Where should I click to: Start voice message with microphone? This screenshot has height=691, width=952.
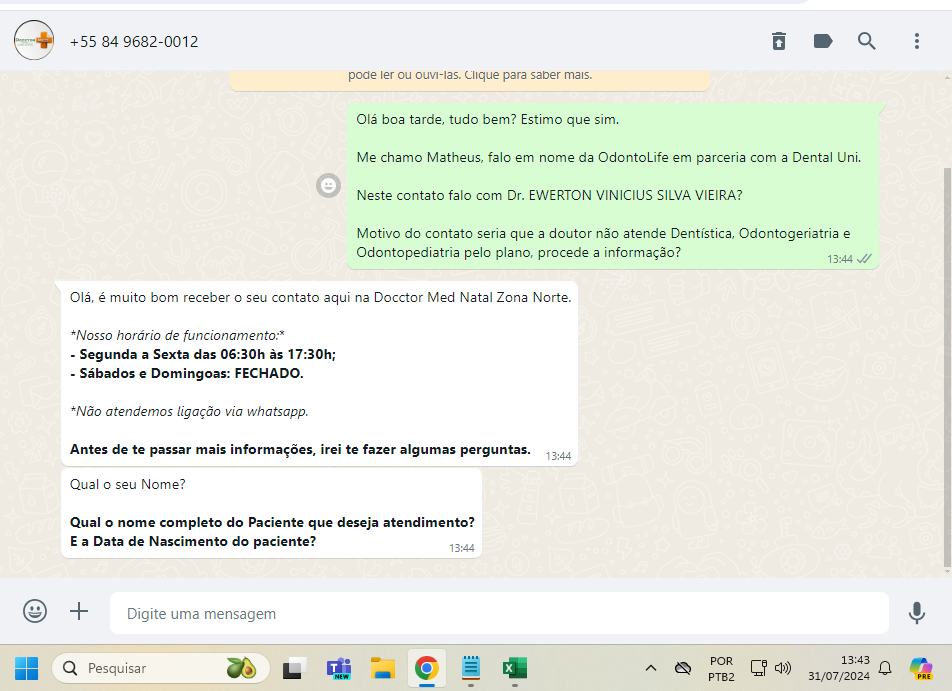(916, 613)
